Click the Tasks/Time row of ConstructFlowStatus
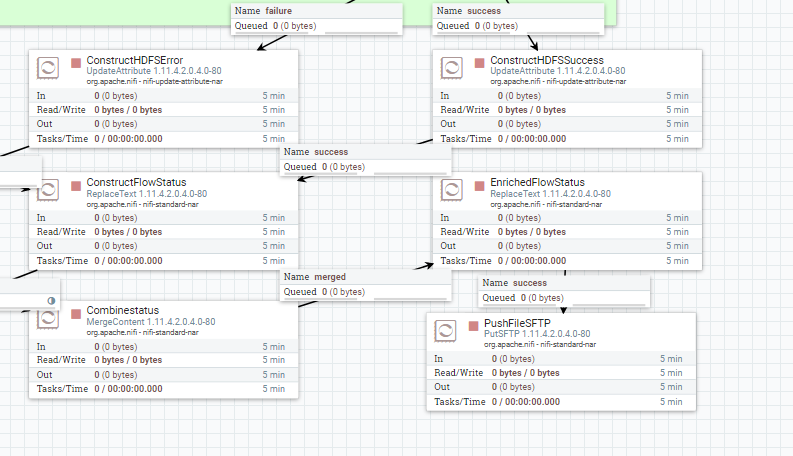 coord(163,261)
